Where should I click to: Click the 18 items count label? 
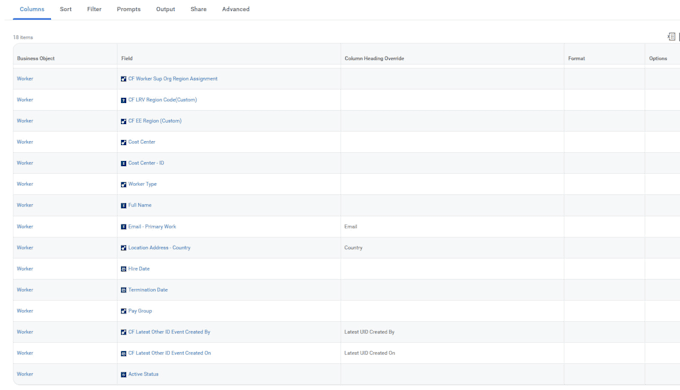click(x=23, y=37)
